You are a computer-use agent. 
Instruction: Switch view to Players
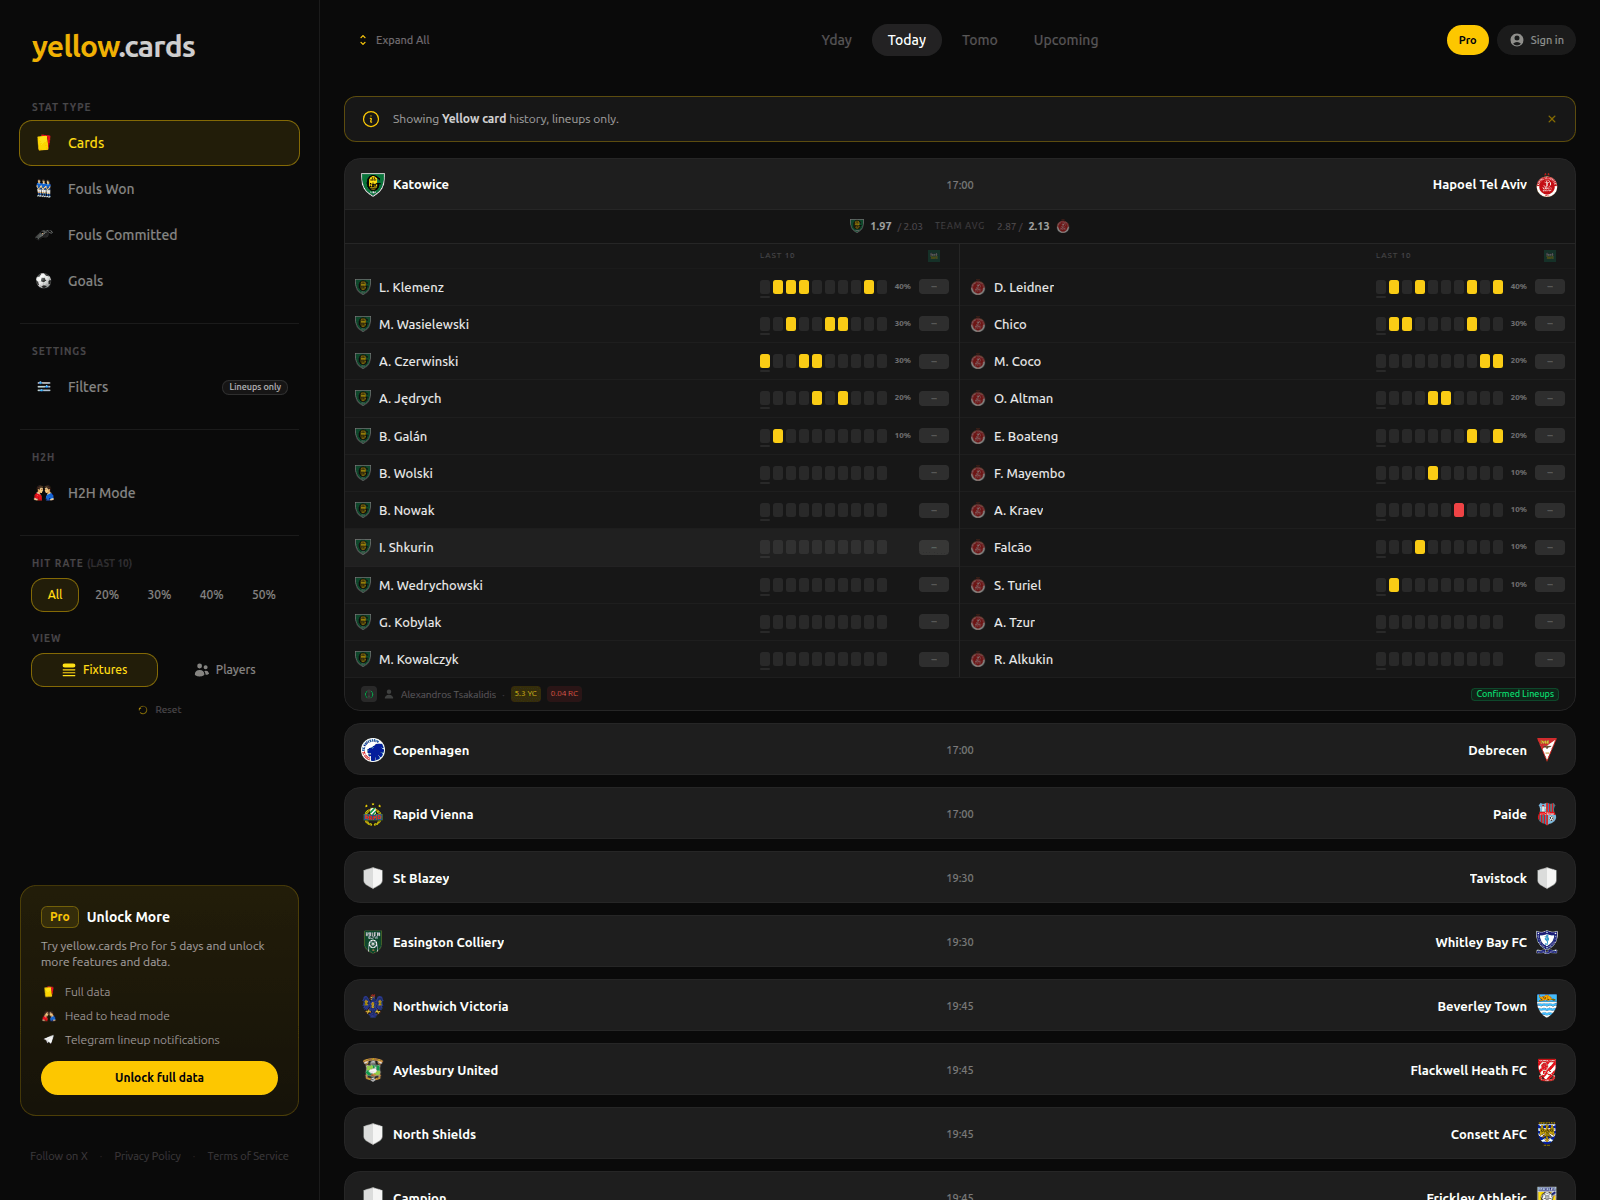click(225, 670)
